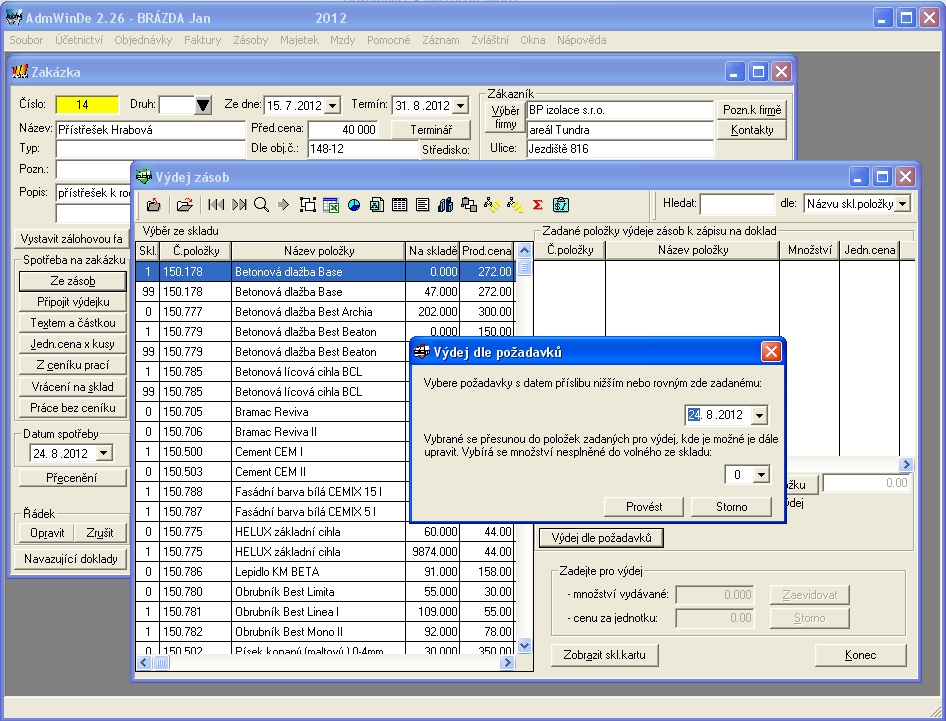The image size is (946, 721).
Task: Click the Na skladě column header
Action: click(433, 251)
